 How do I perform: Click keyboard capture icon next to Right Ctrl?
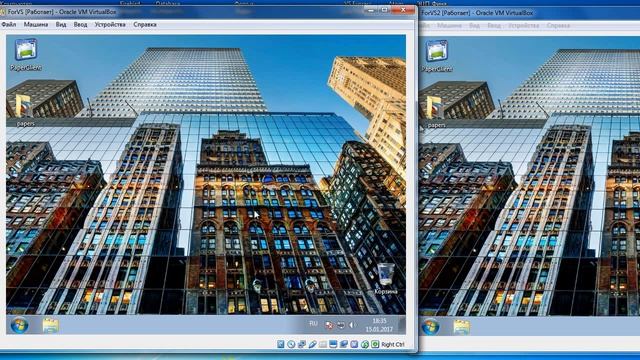375,344
